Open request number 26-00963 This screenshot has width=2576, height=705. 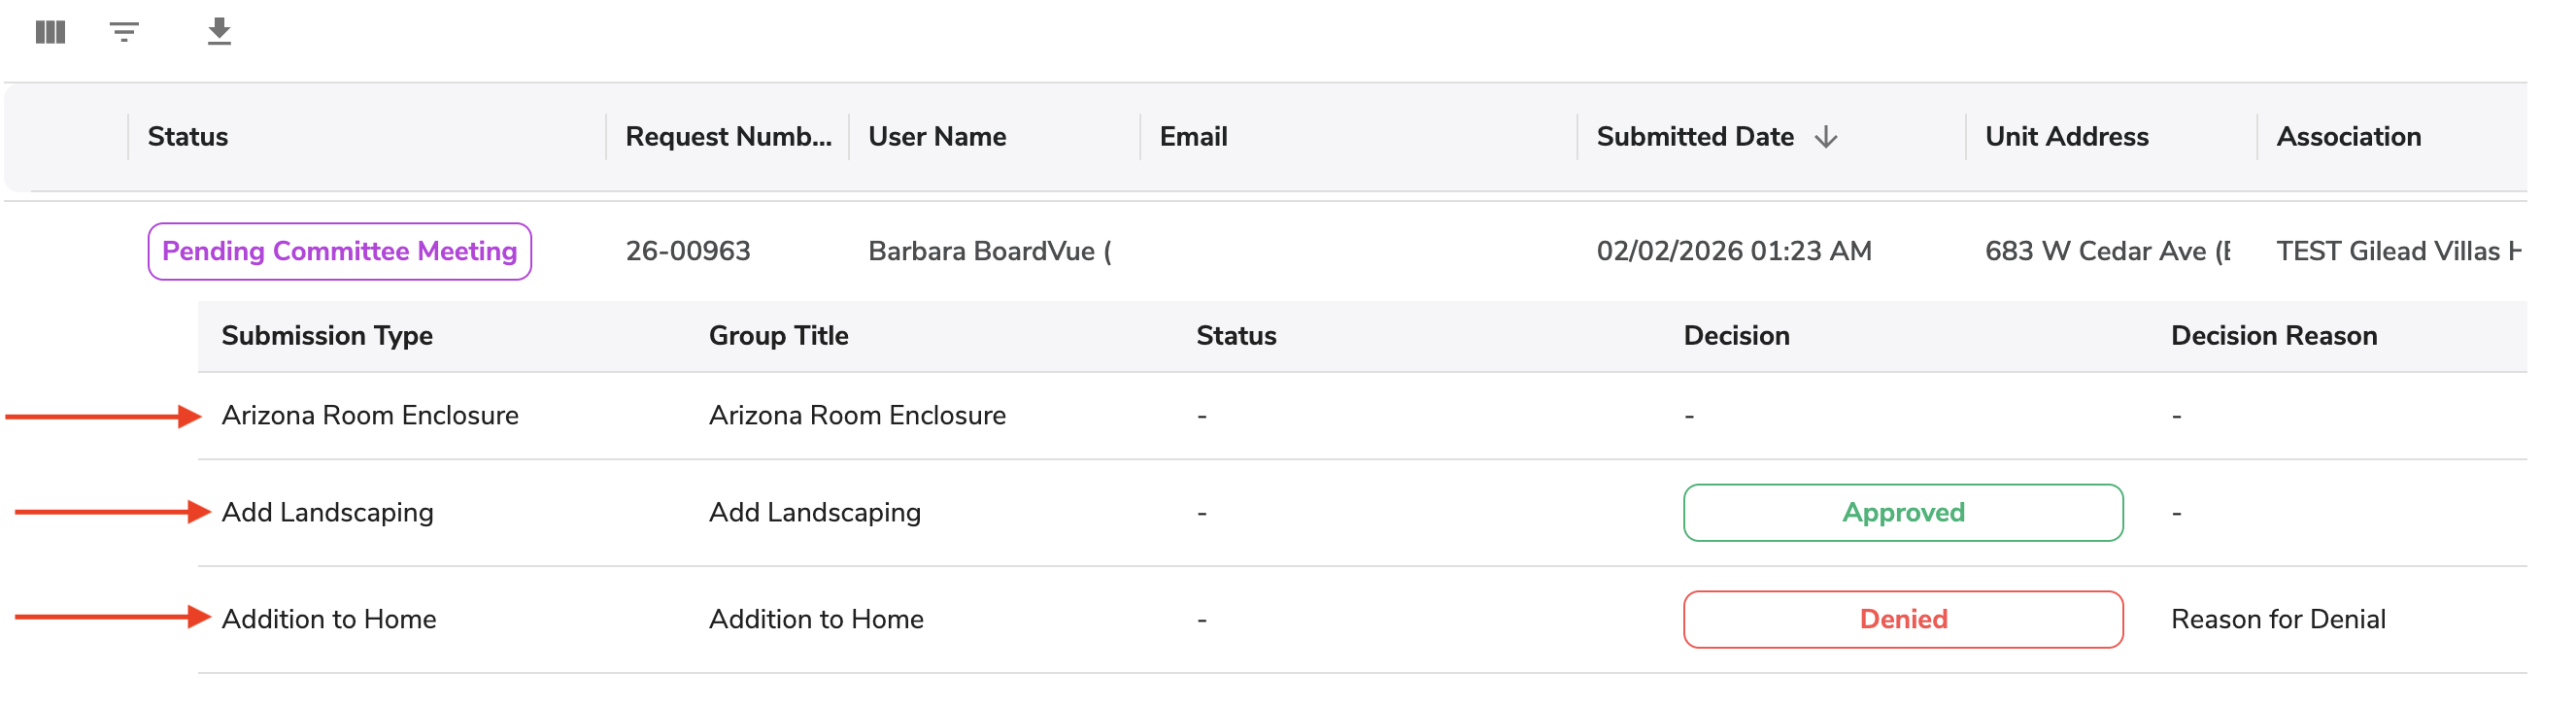[688, 251]
